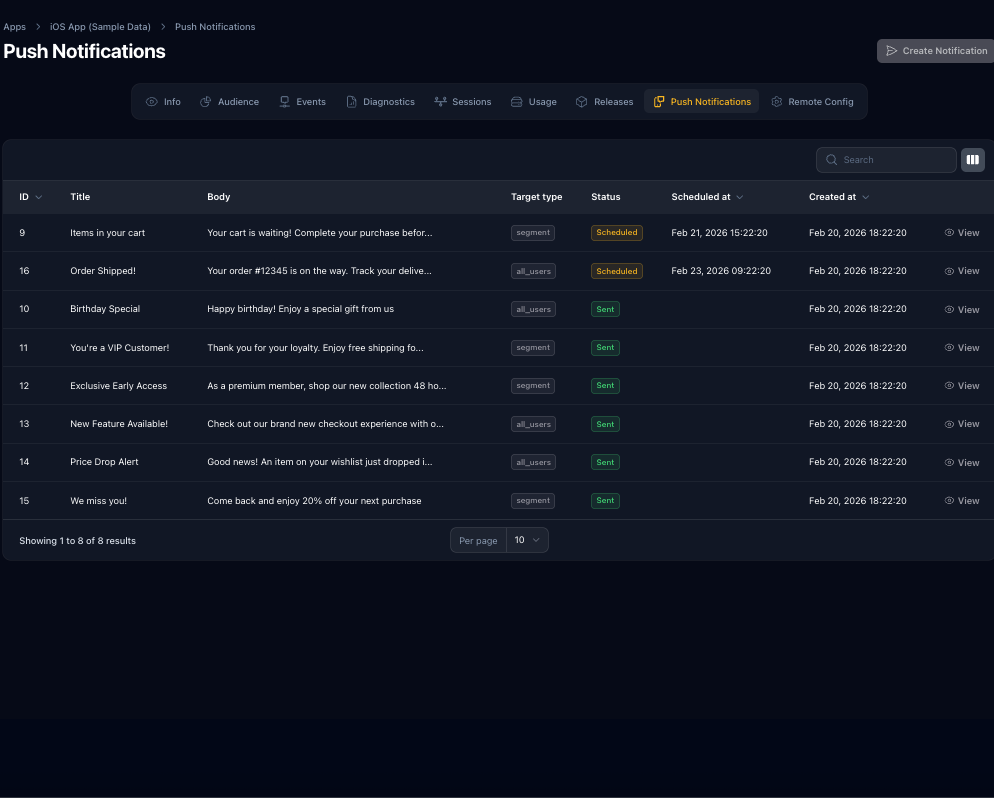This screenshot has height=798, width=994.
Task: Click the Audience pie chart icon
Action: (x=206, y=102)
